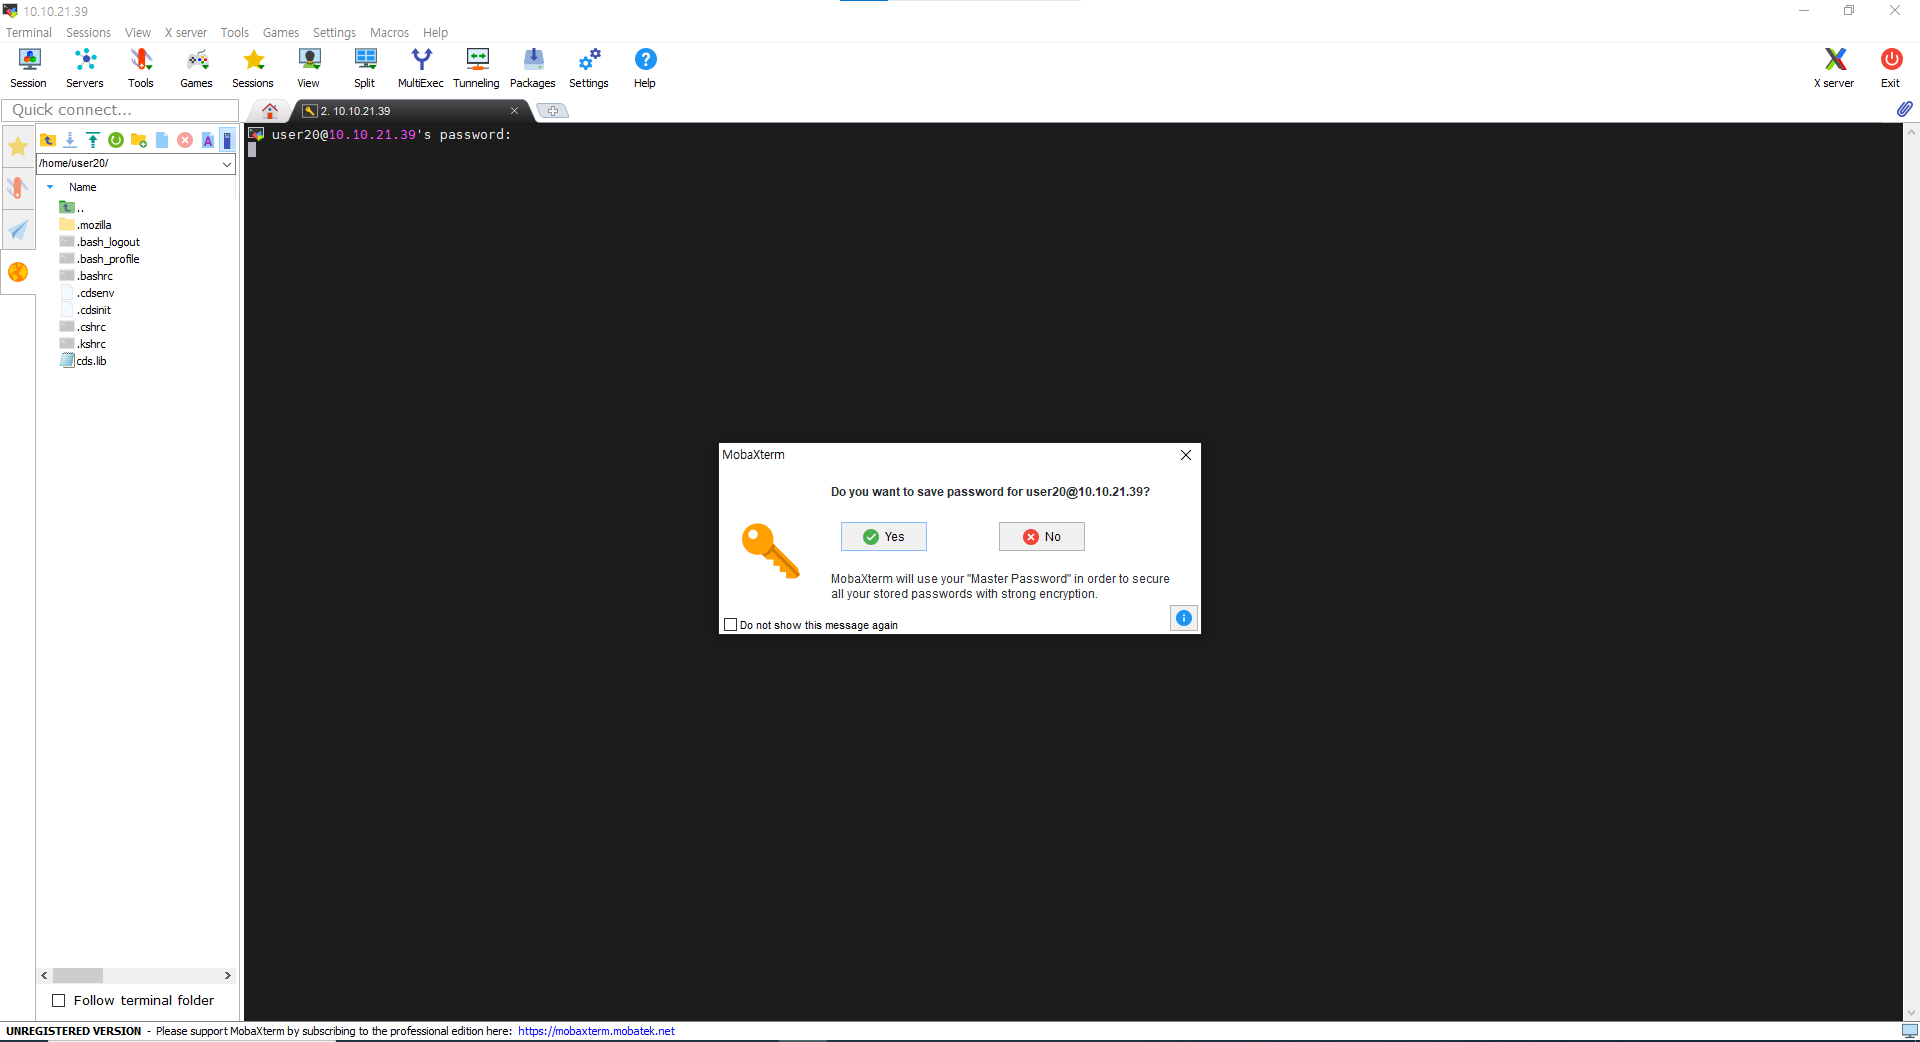Click the file list horizontal scrollbar thumb

point(78,975)
